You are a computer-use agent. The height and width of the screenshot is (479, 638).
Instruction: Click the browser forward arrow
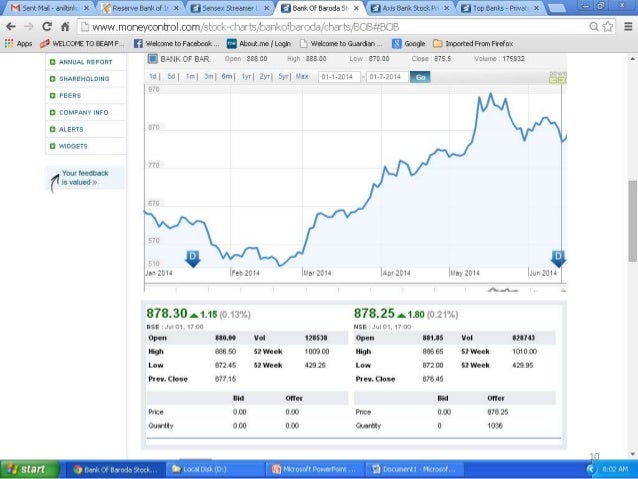click(x=28, y=27)
